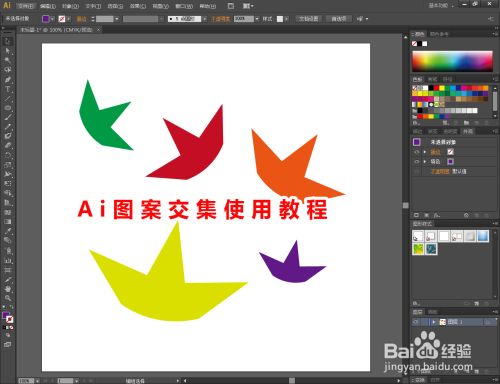The width and height of the screenshot is (500, 384).
Task: Pick a color from the spectrum bar
Action: click(x=452, y=61)
